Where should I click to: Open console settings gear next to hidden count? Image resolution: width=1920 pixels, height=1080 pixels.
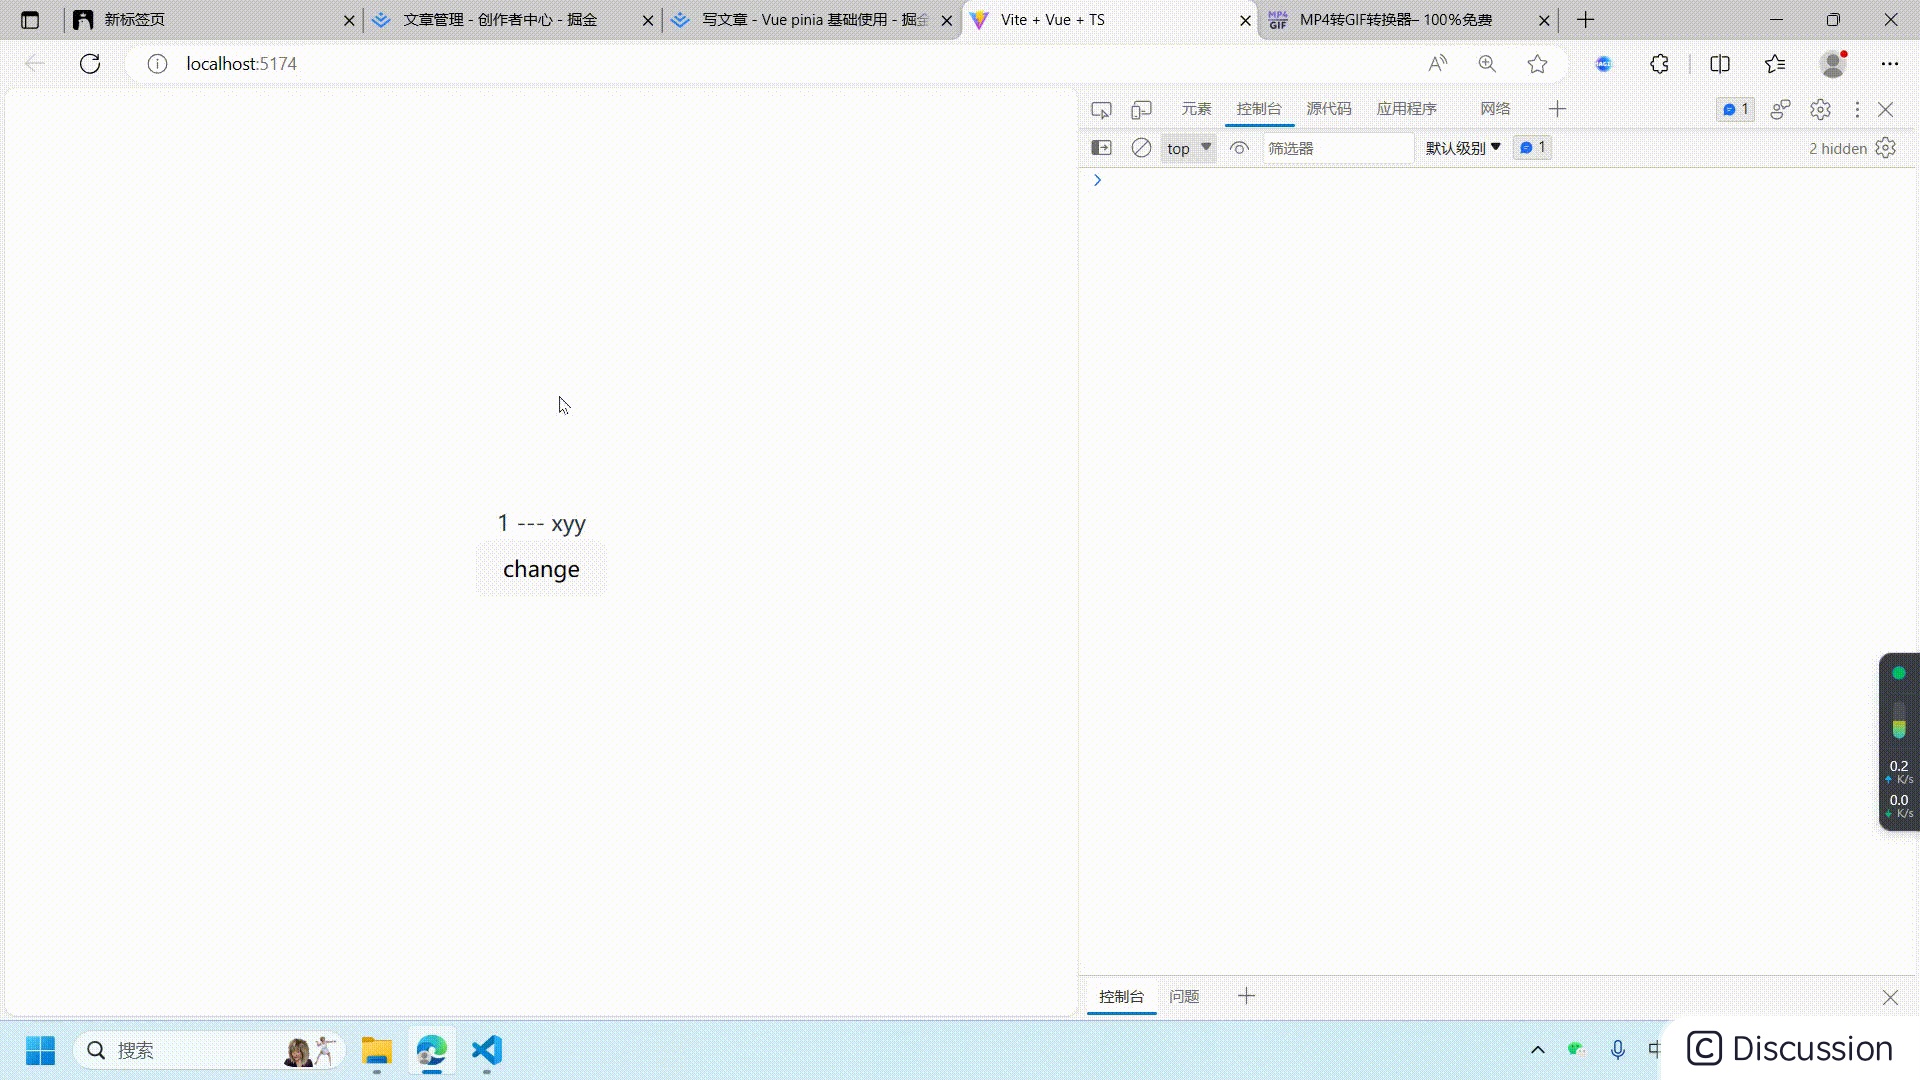(1886, 148)
